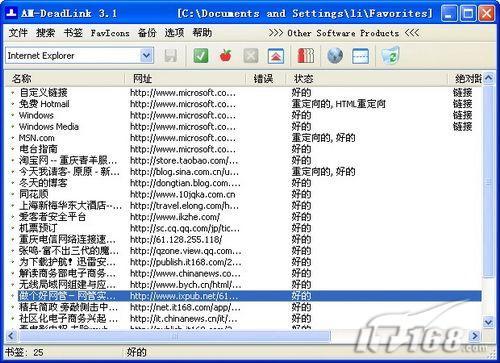
Task: Open the Internet Explorer browser dropdown
Action: tap(146, 55)
